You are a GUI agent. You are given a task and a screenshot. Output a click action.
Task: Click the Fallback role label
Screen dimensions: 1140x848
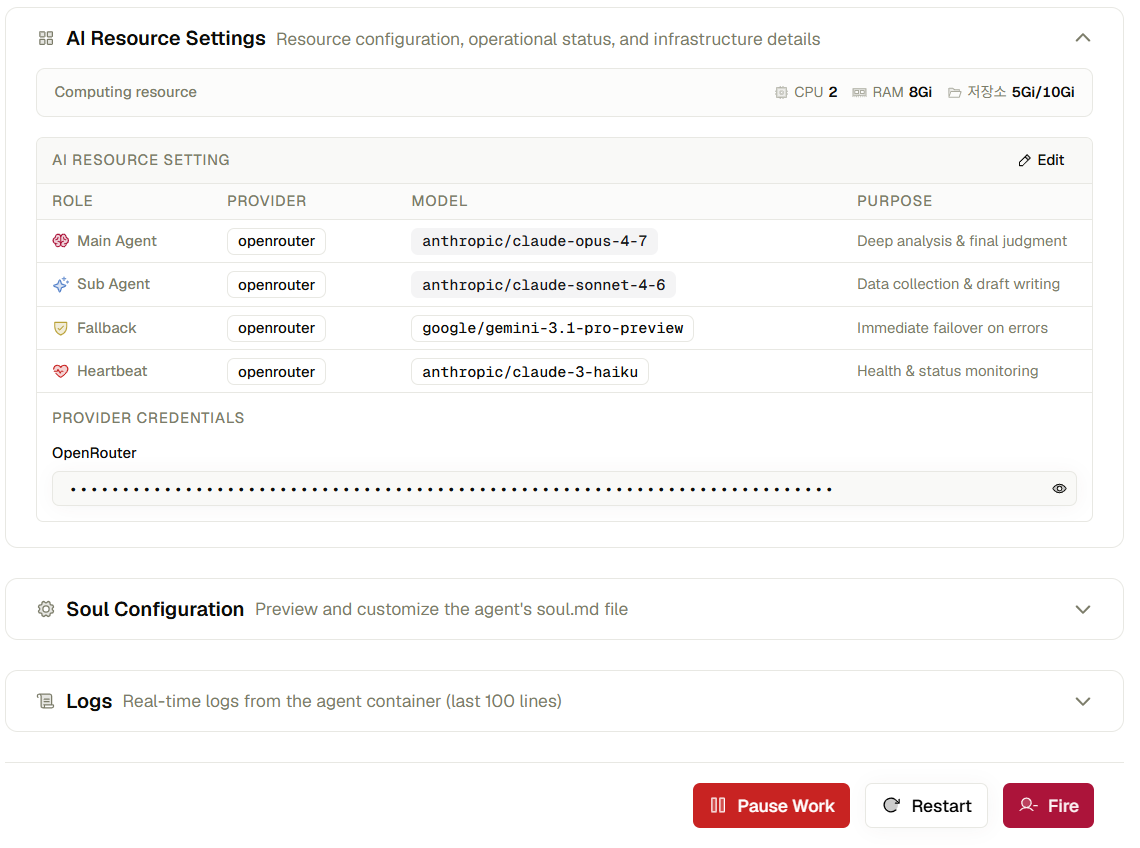pyautogui.click(x=107, y=328)
